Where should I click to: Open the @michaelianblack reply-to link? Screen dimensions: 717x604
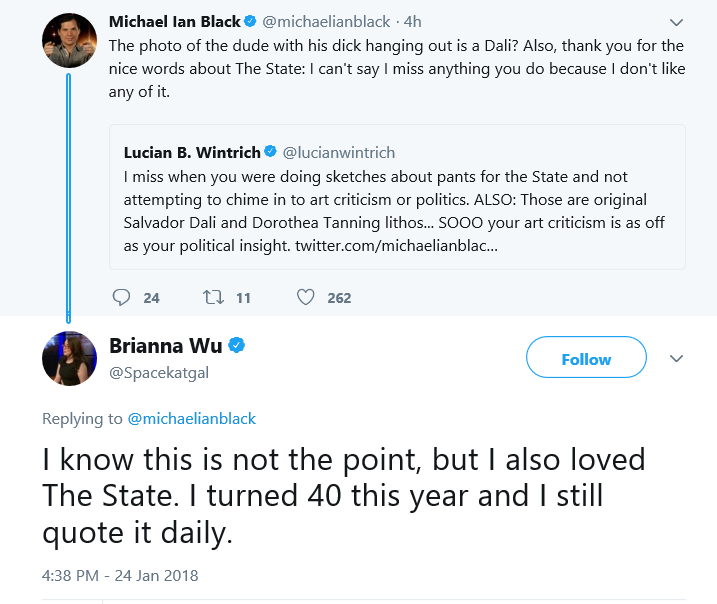192,418
